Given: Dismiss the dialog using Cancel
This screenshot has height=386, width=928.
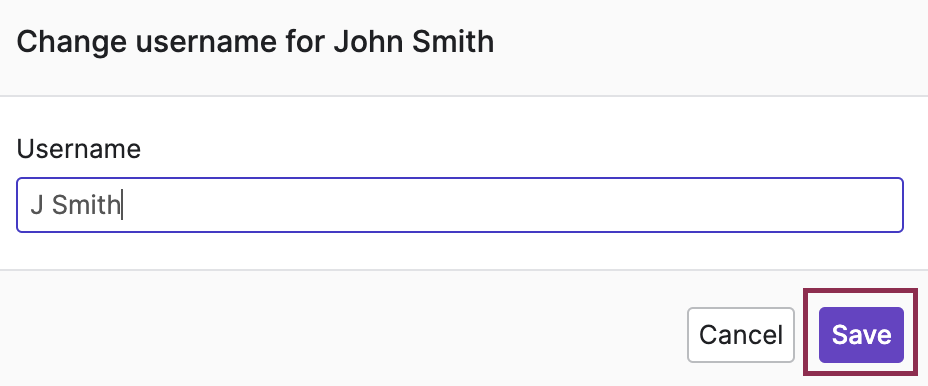Looking at the screenshot, I should (740, 335).
